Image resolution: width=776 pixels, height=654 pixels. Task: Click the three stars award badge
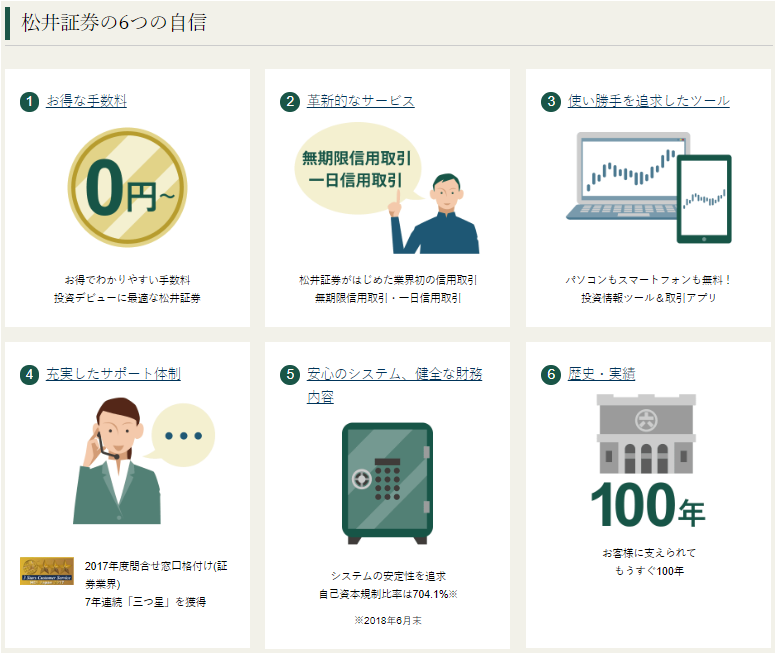pyautogui.click(x=47, y=571)
